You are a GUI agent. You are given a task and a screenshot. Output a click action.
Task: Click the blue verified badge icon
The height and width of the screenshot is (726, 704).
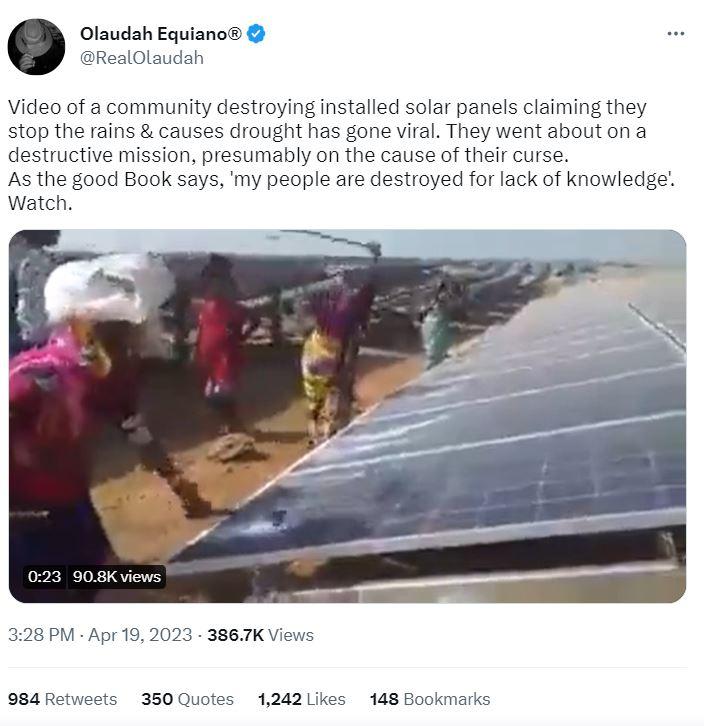click(x=256, y=34)
